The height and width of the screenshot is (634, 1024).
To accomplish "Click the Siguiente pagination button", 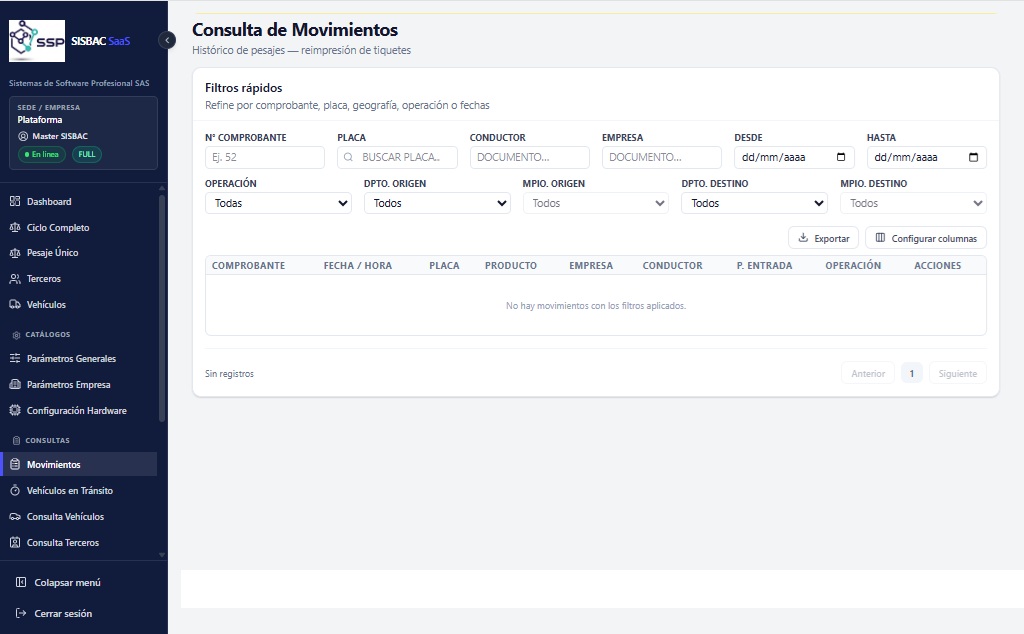I will coord(957,373).
